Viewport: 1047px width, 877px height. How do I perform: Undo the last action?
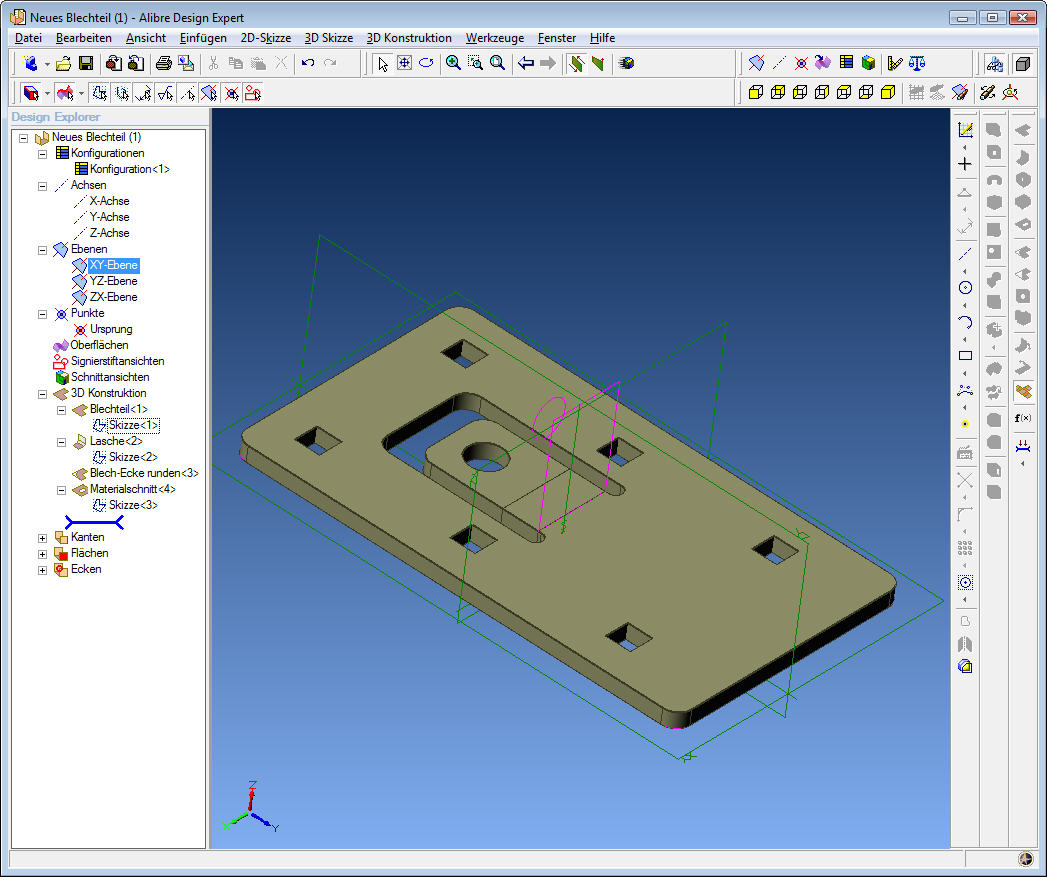[308, 63]
